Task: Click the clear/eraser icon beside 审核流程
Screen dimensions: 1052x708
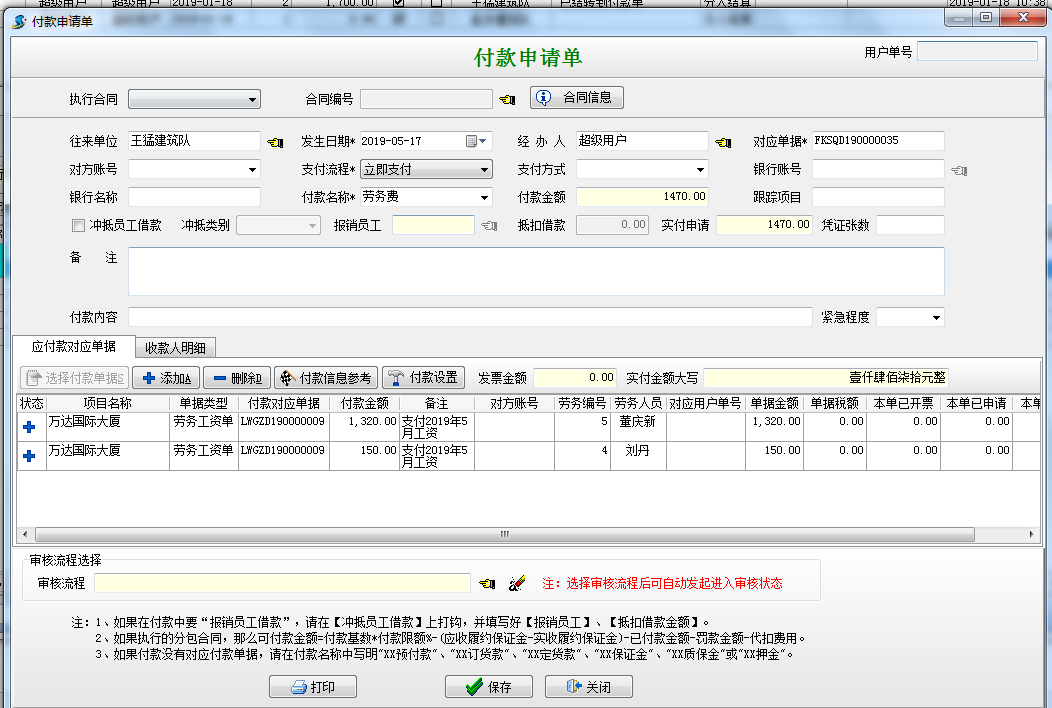Action: [x=517, y=583]
